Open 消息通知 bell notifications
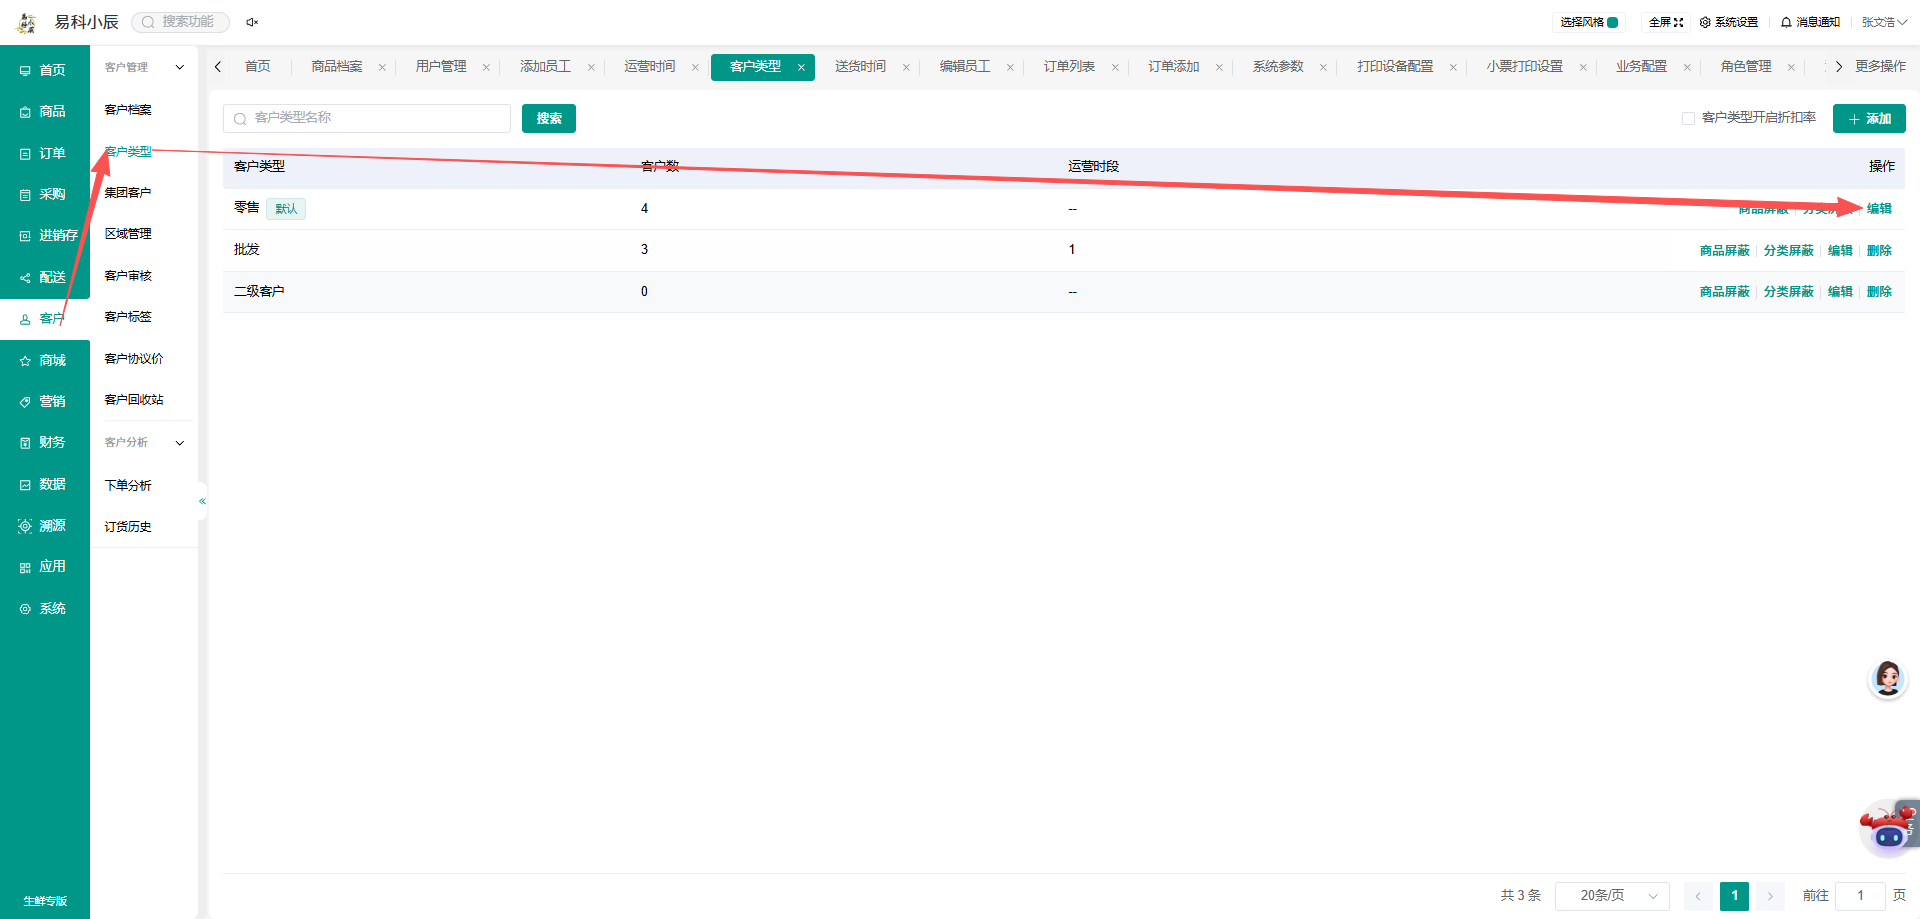The width and height of the screenshot is (1920, 919). click(1810, 22)
